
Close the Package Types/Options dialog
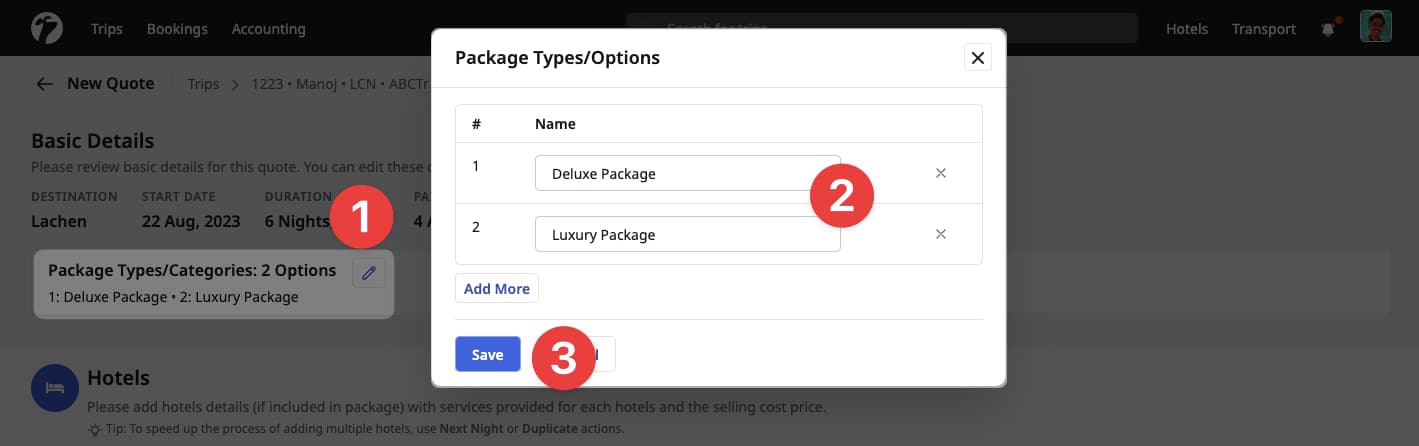(x=978, y=58)
